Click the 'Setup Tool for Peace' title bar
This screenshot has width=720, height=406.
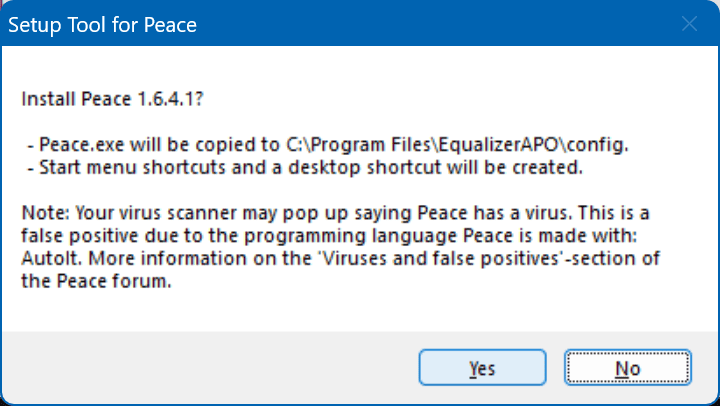tap(300, 25)
